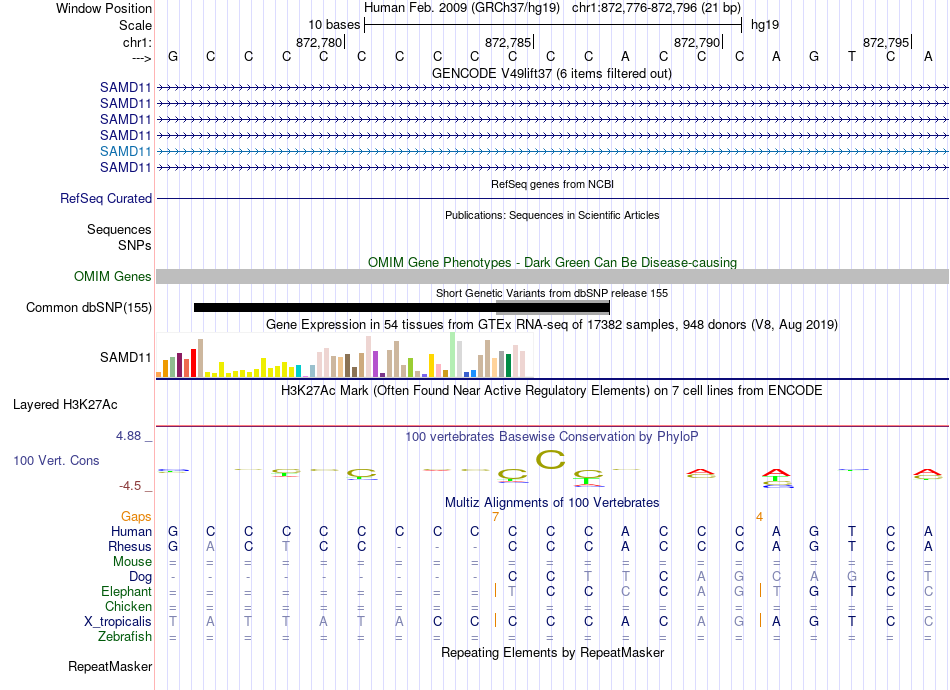Click the 872,790 ruler coordinate
Viewport: 950px width, 690px height.
click(x=697, y=42)
